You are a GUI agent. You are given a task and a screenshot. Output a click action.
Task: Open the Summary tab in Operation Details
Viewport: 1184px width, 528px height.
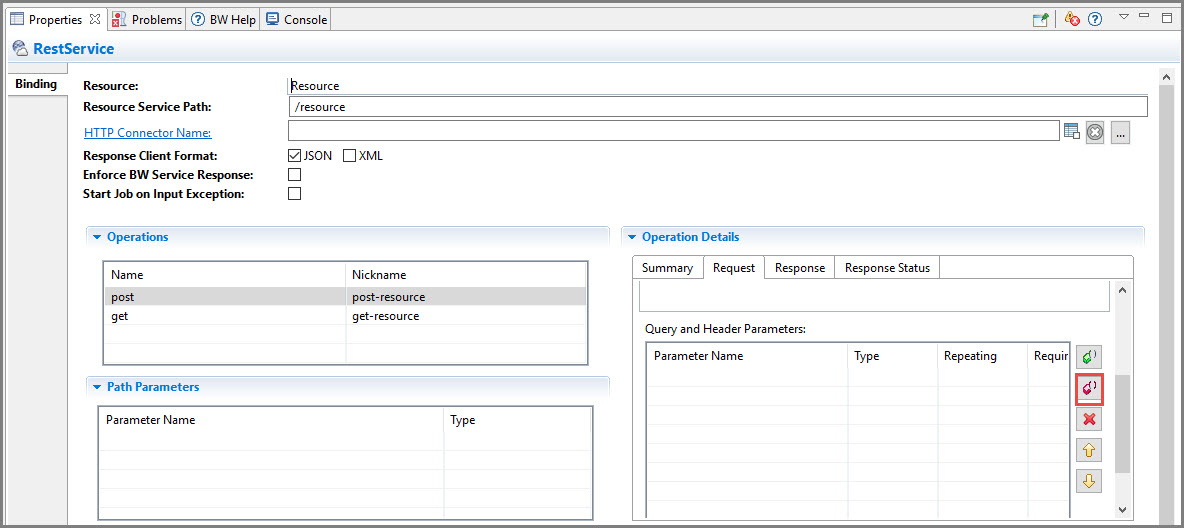click(x=668, y=268)
